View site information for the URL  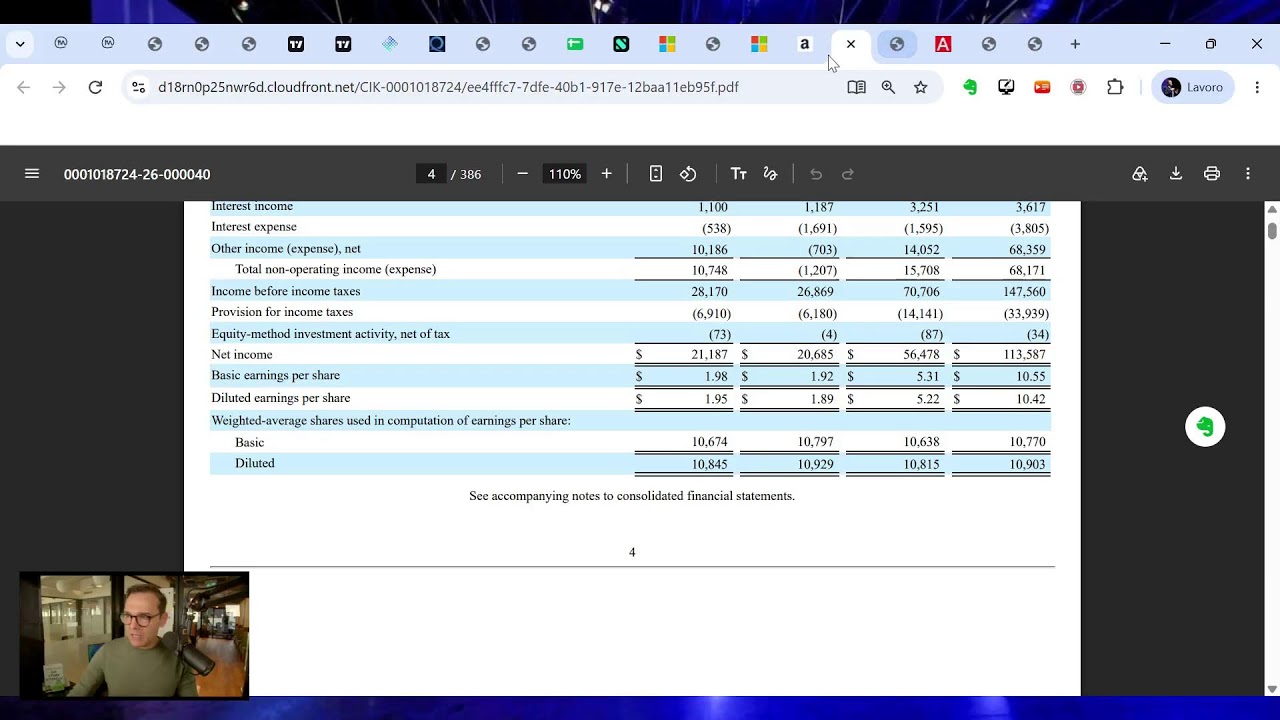tap(139, 87)
